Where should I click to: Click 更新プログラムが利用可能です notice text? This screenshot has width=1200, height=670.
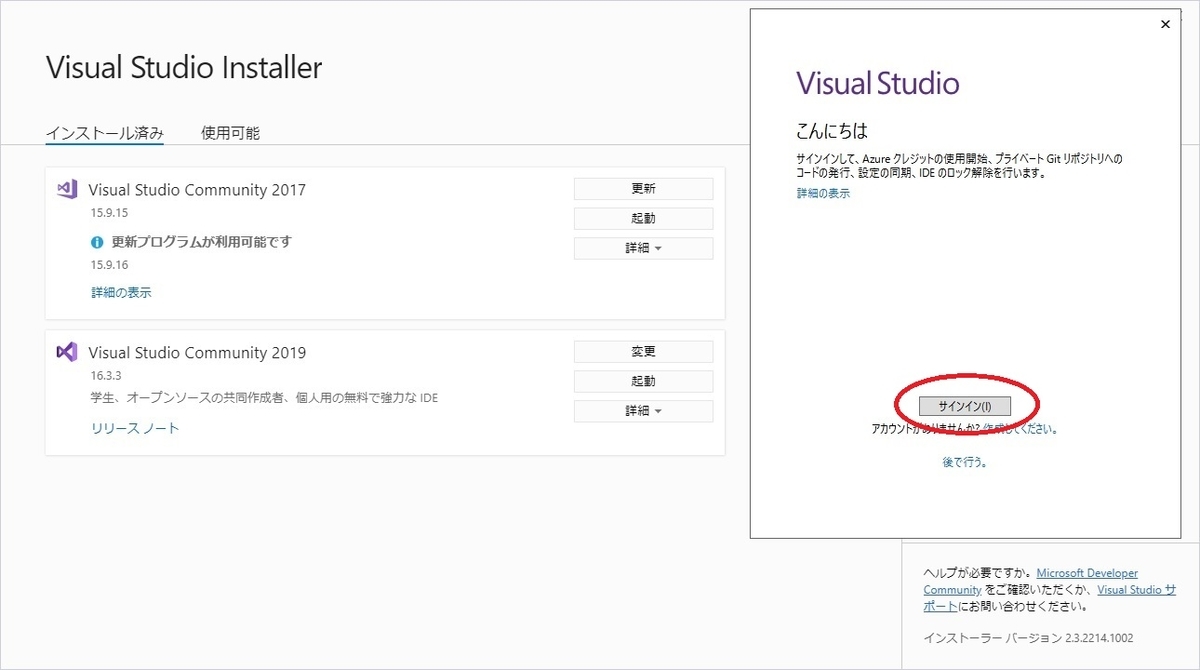point(202,242)
